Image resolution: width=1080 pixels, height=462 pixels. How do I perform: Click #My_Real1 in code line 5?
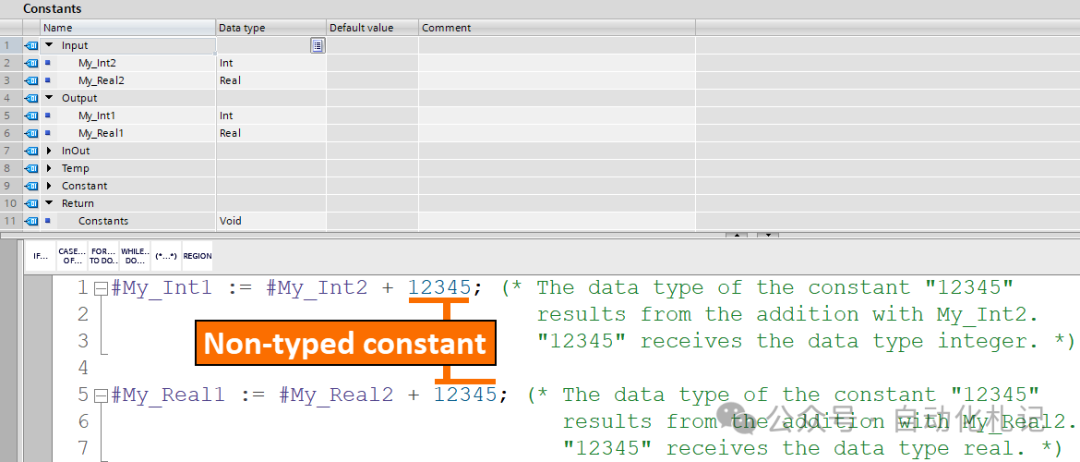pos(167,395)
